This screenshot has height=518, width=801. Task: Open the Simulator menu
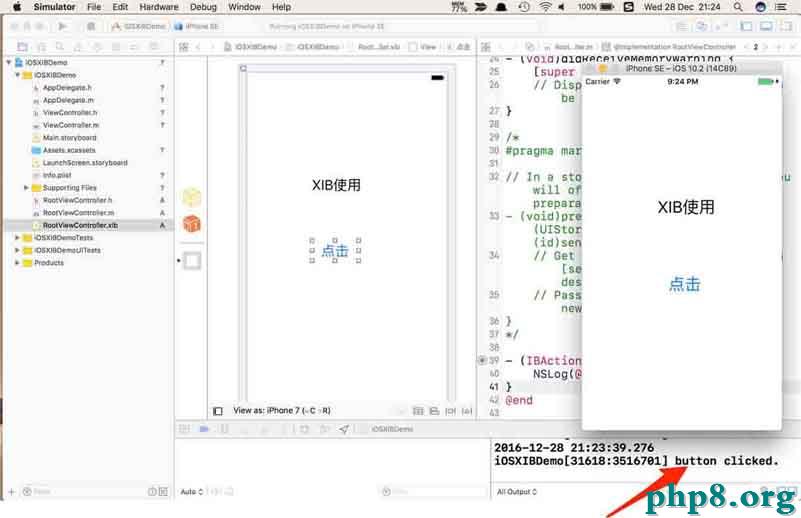tap(54, 7)
